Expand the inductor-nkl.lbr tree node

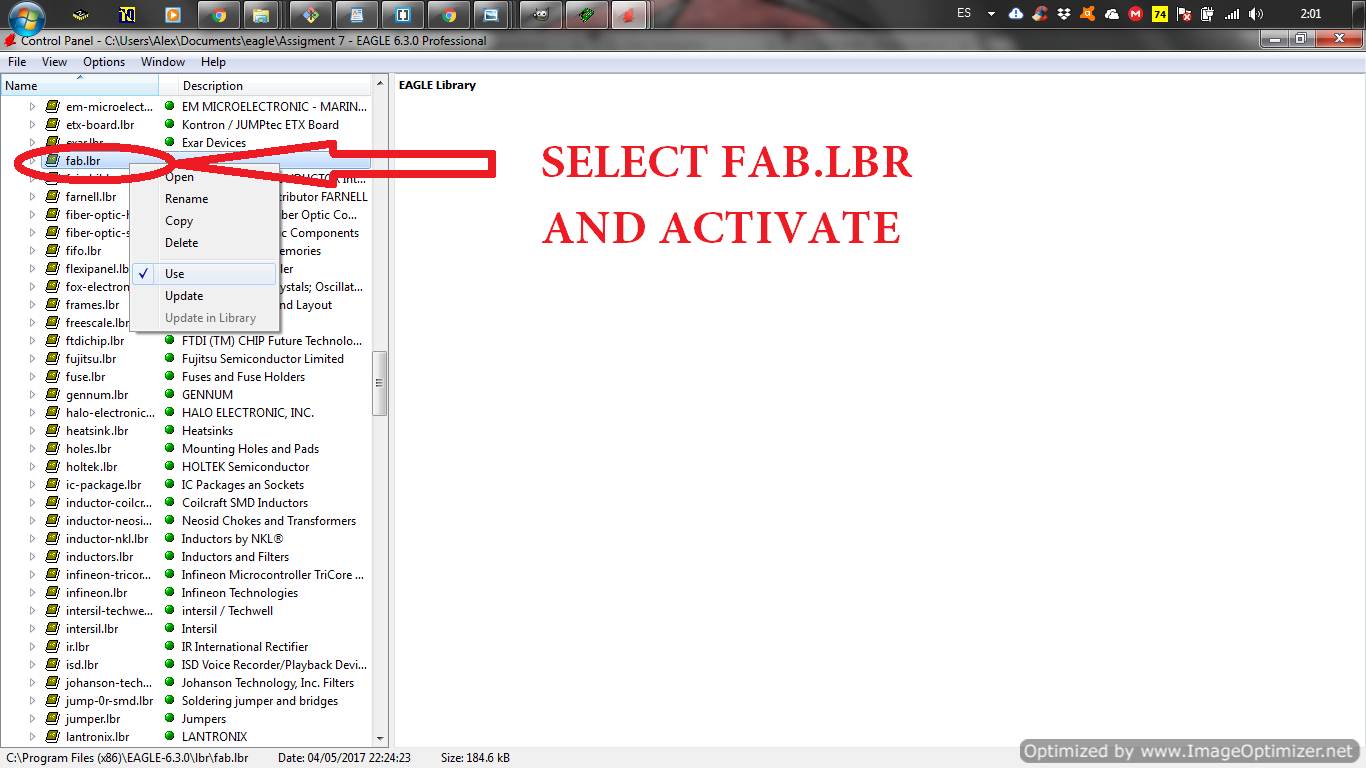(32, 539)
